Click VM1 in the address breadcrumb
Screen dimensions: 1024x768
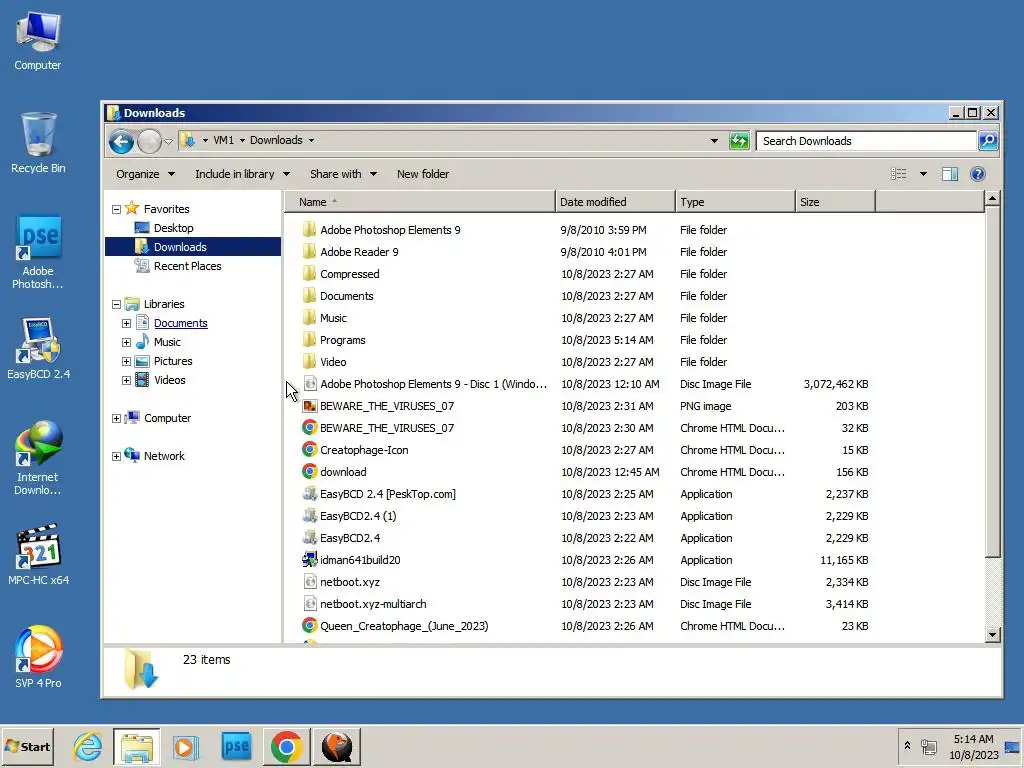pyautogui.click(x=223, y=140)
